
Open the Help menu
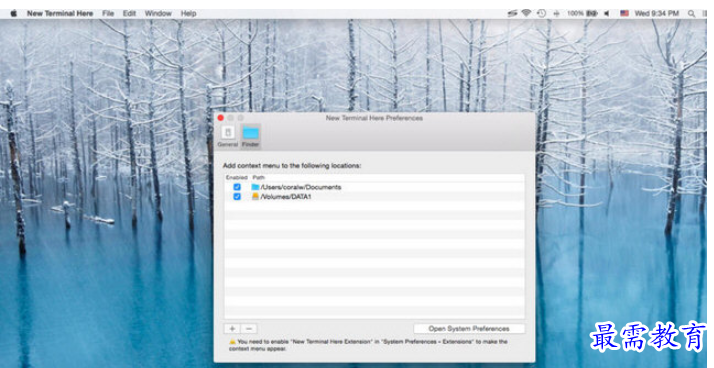point(189,14)
